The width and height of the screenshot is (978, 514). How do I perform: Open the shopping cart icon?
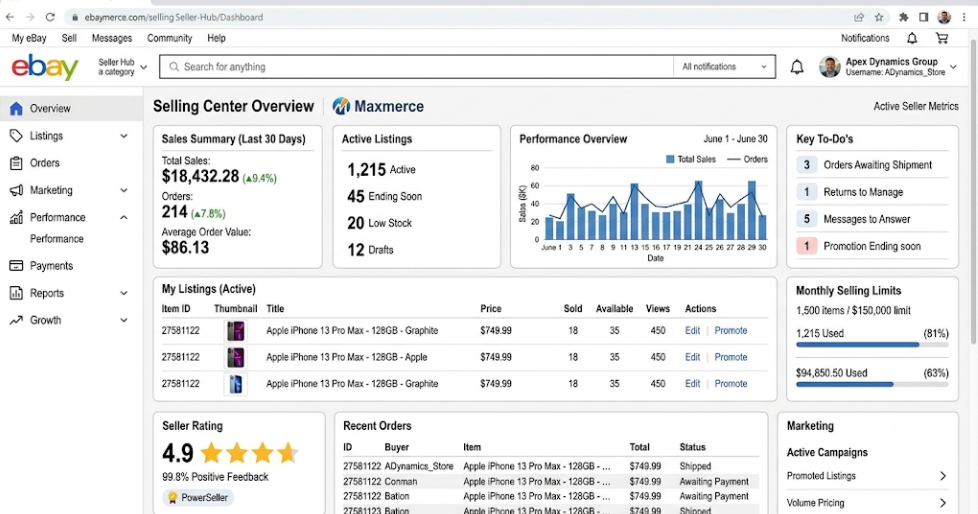coord(942,38)
